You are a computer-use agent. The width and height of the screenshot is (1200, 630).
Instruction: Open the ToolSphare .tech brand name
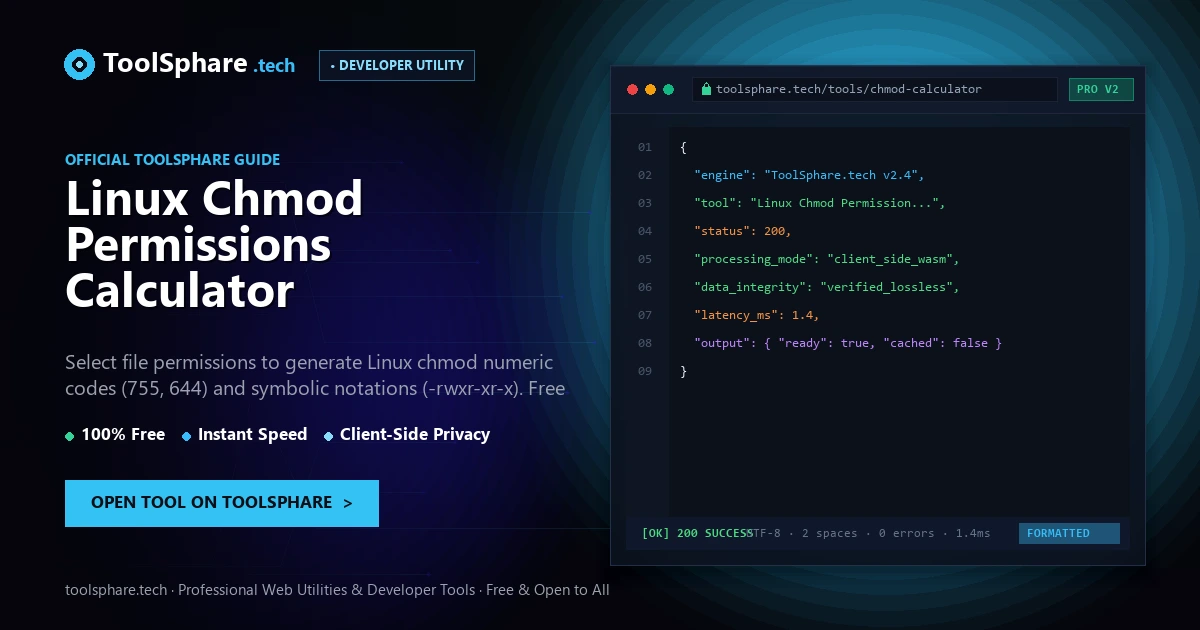point(199,65)
